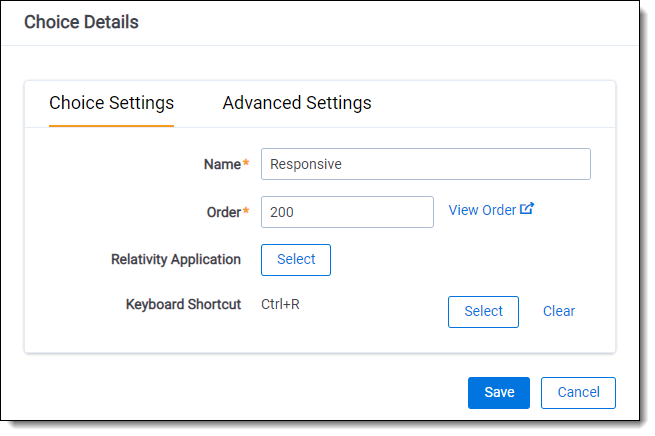This screenshot has width=655, height=436.
Task: Open the View Order link
Action: click(481, 210)
